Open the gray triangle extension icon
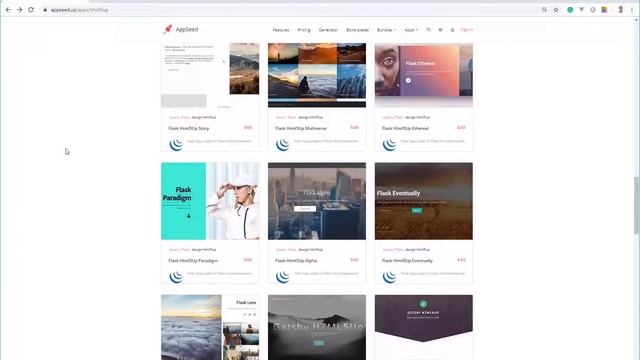The image size is (640, 360). tap(582, 9)
